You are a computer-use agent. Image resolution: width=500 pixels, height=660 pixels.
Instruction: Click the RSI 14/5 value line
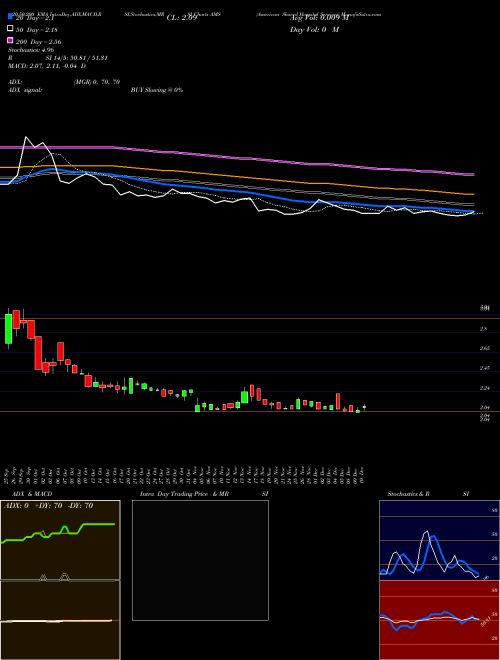(58, 58)
